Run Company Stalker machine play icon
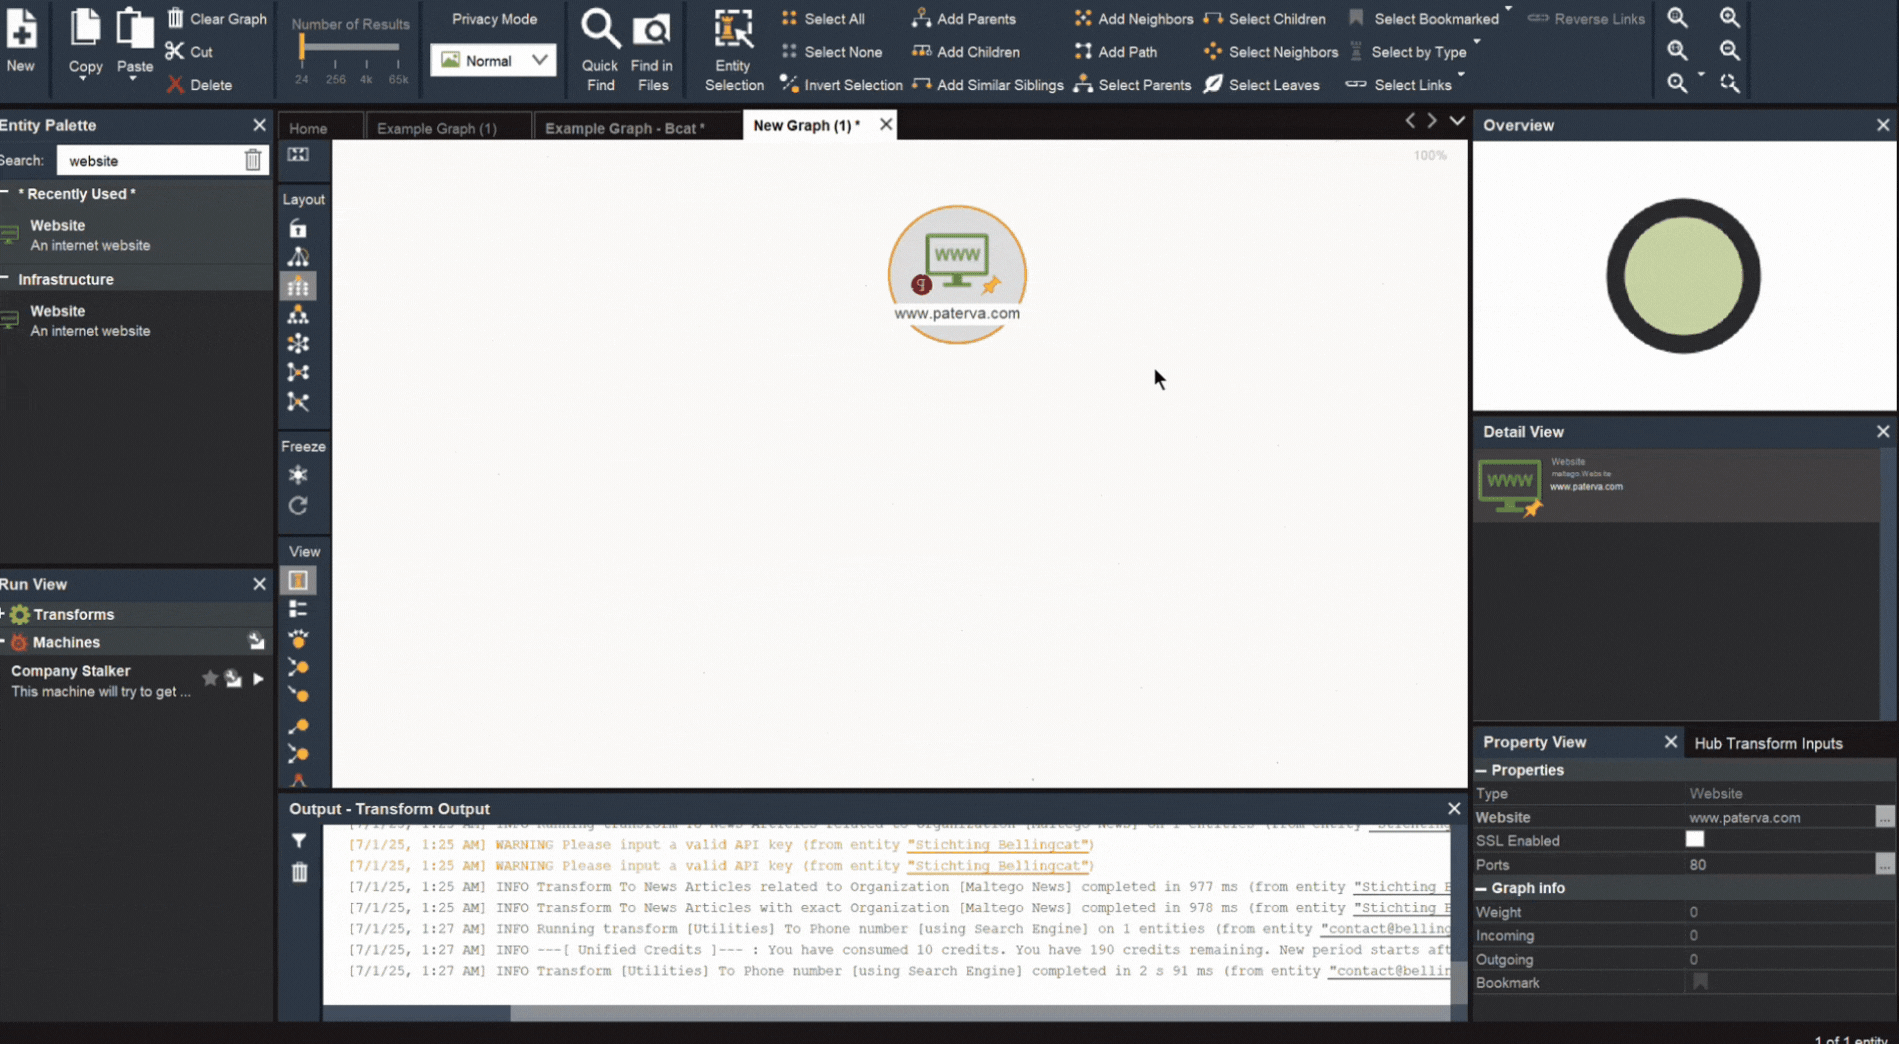 tap(258, 679)
